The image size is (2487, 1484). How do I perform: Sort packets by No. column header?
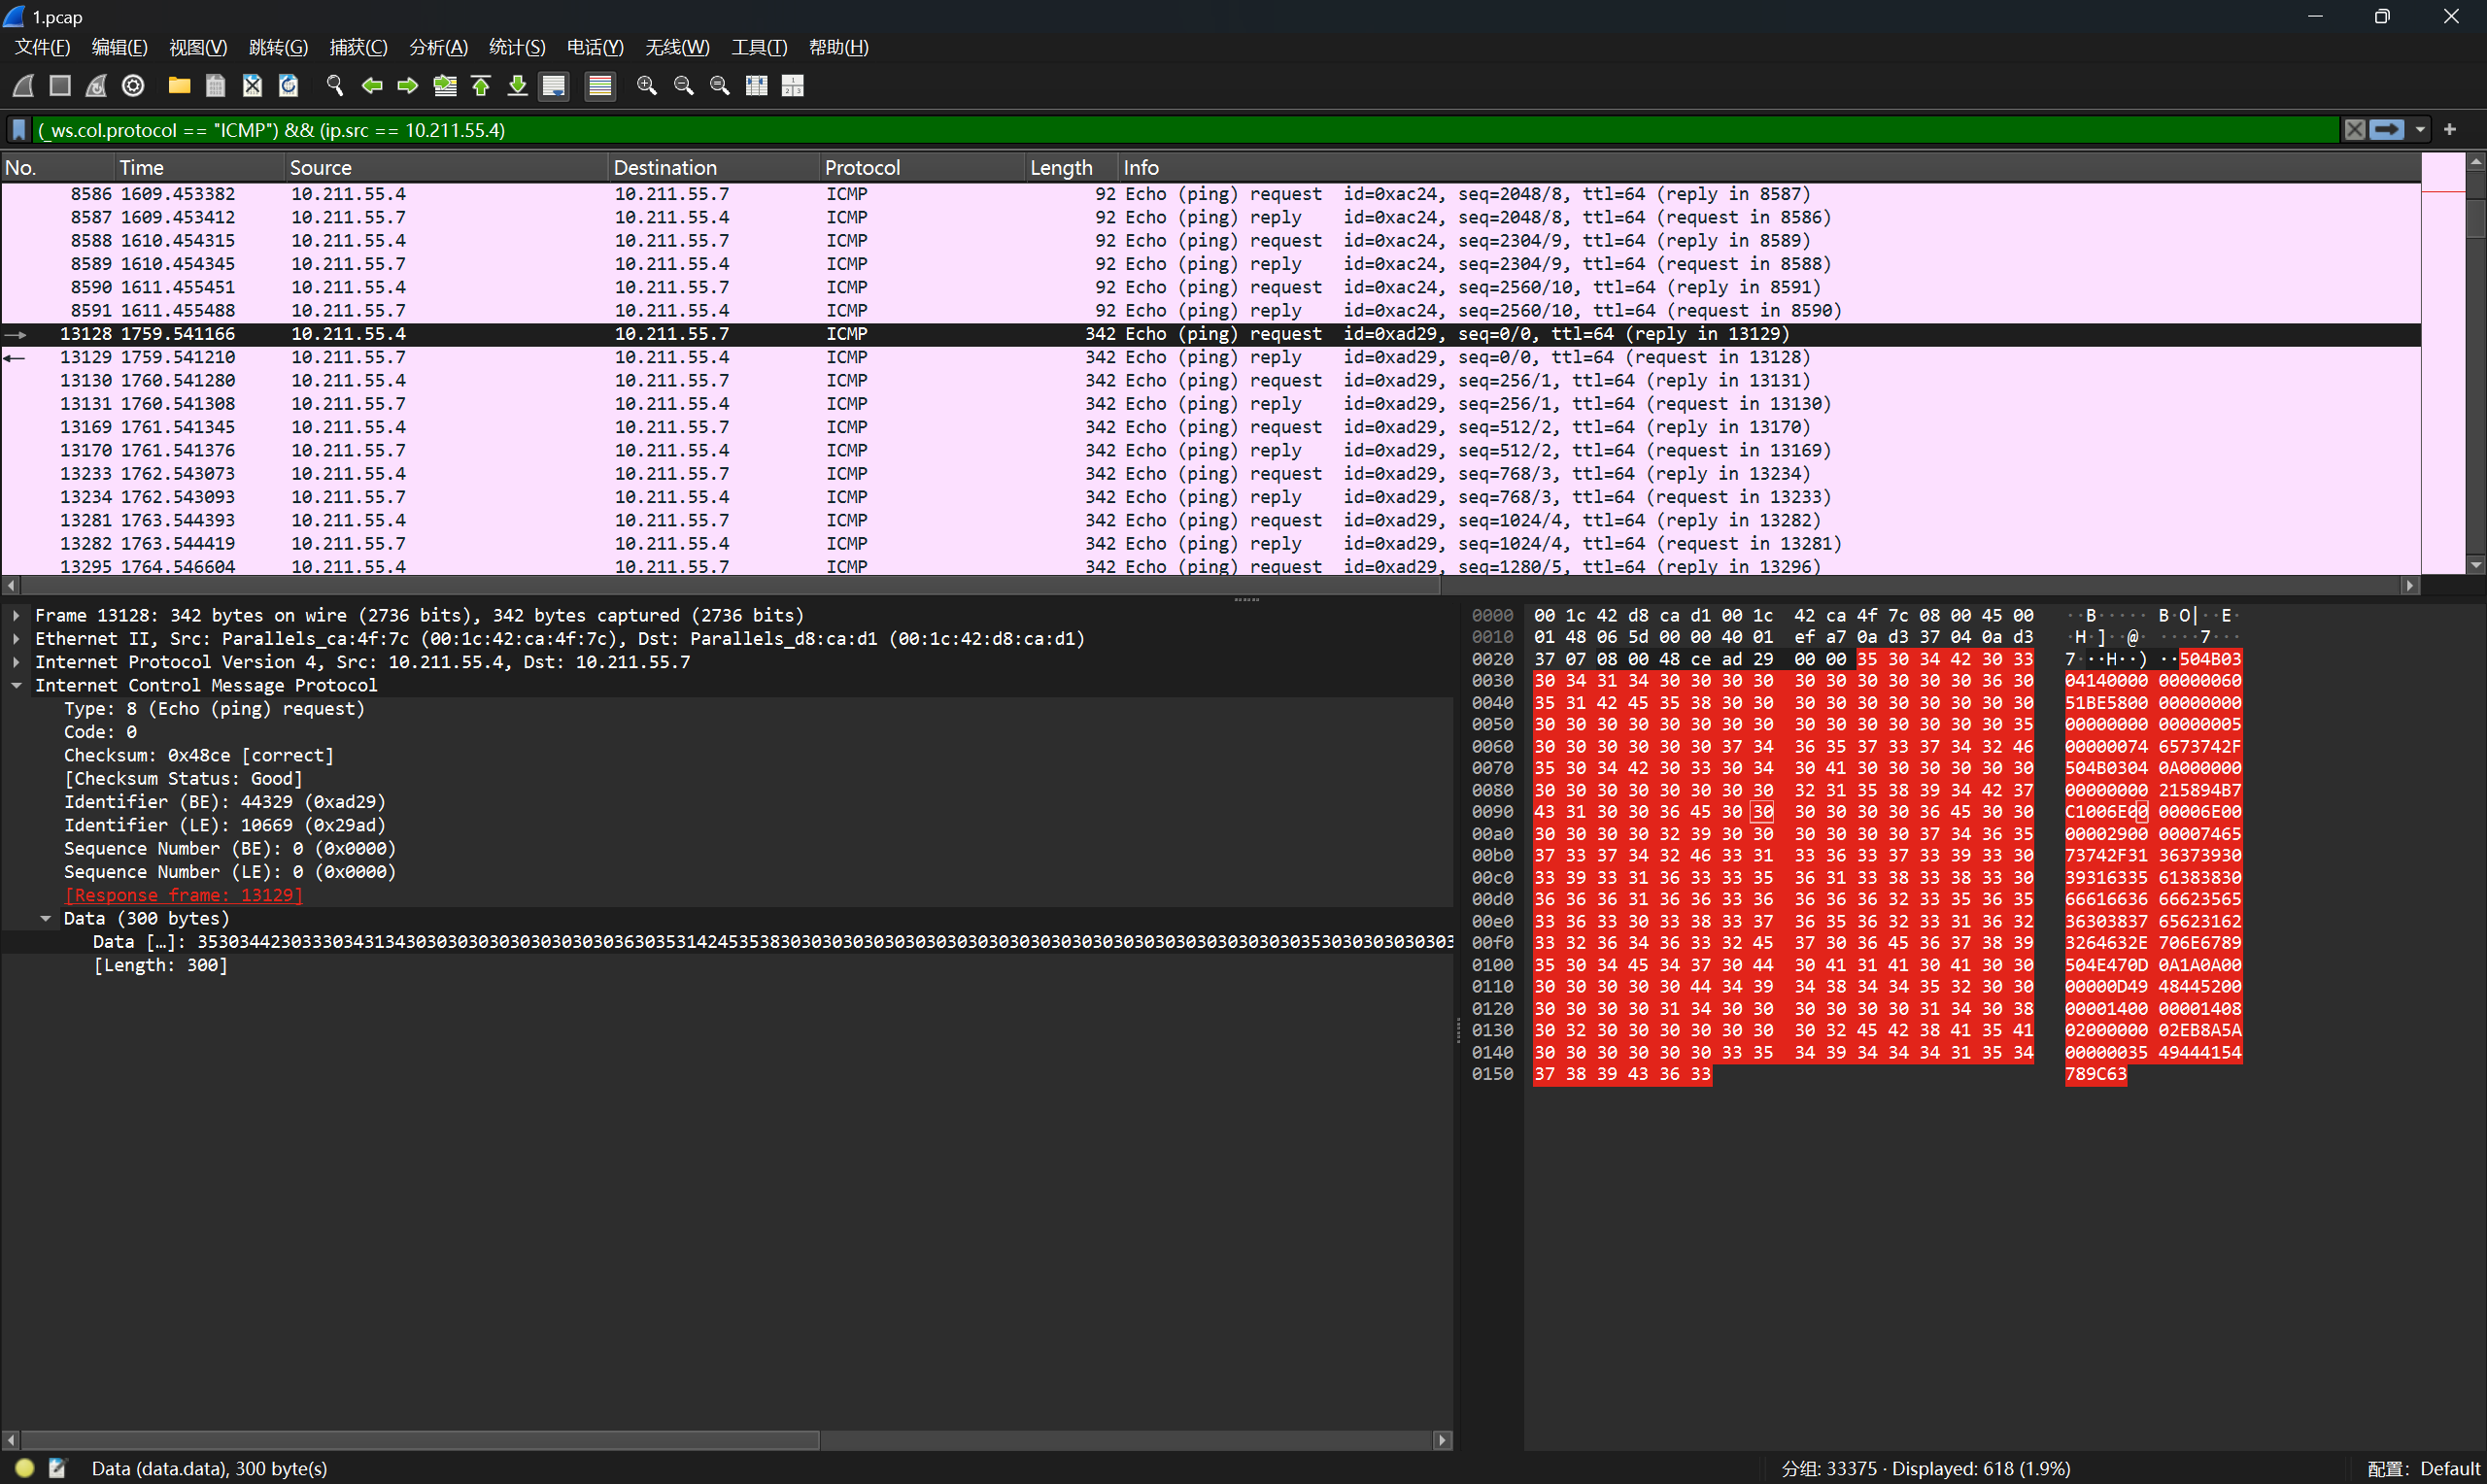[58, 168]
